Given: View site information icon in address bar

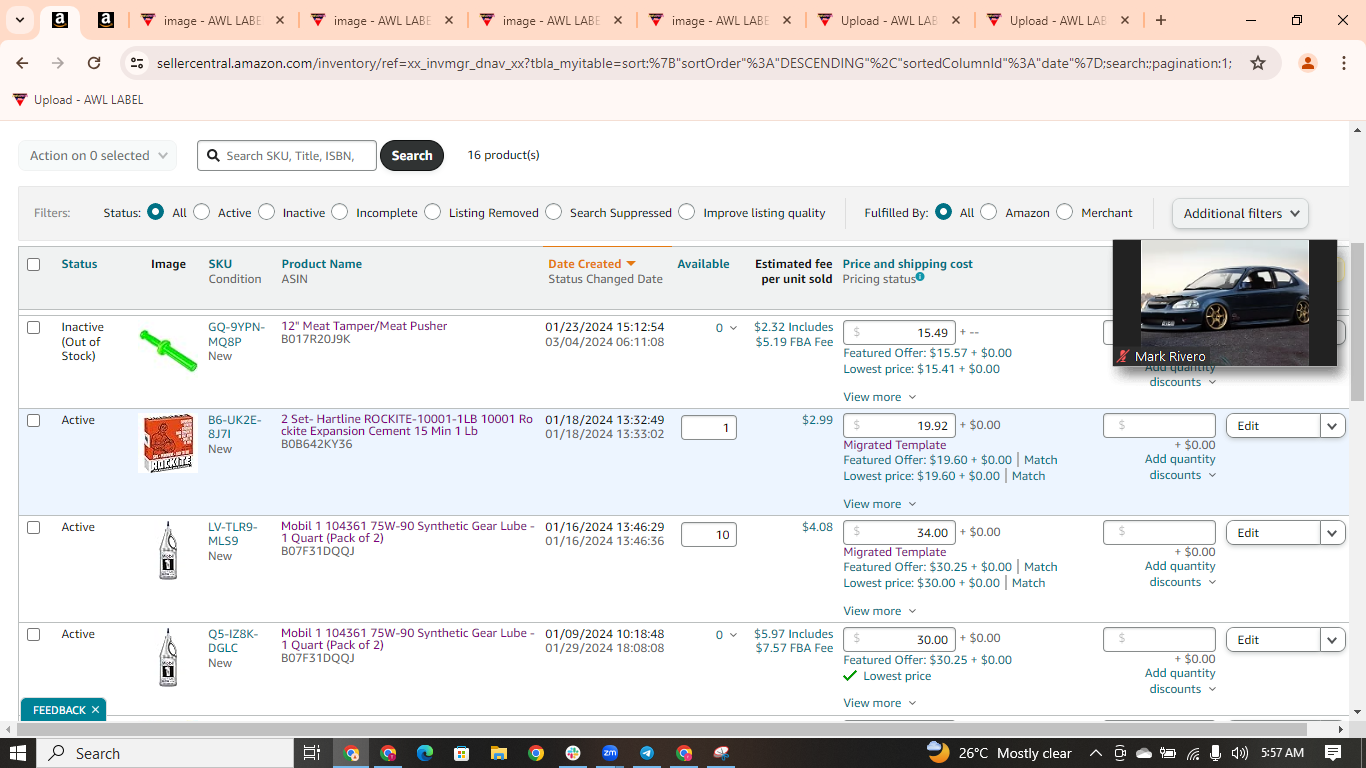Looking at the screenshot, I should point(137,63).
